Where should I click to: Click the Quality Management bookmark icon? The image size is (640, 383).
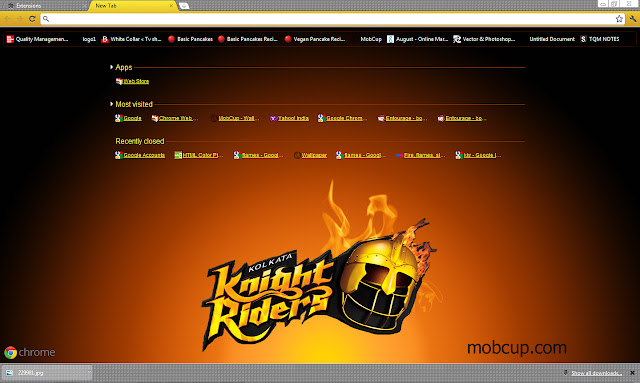tap(10, 39)
